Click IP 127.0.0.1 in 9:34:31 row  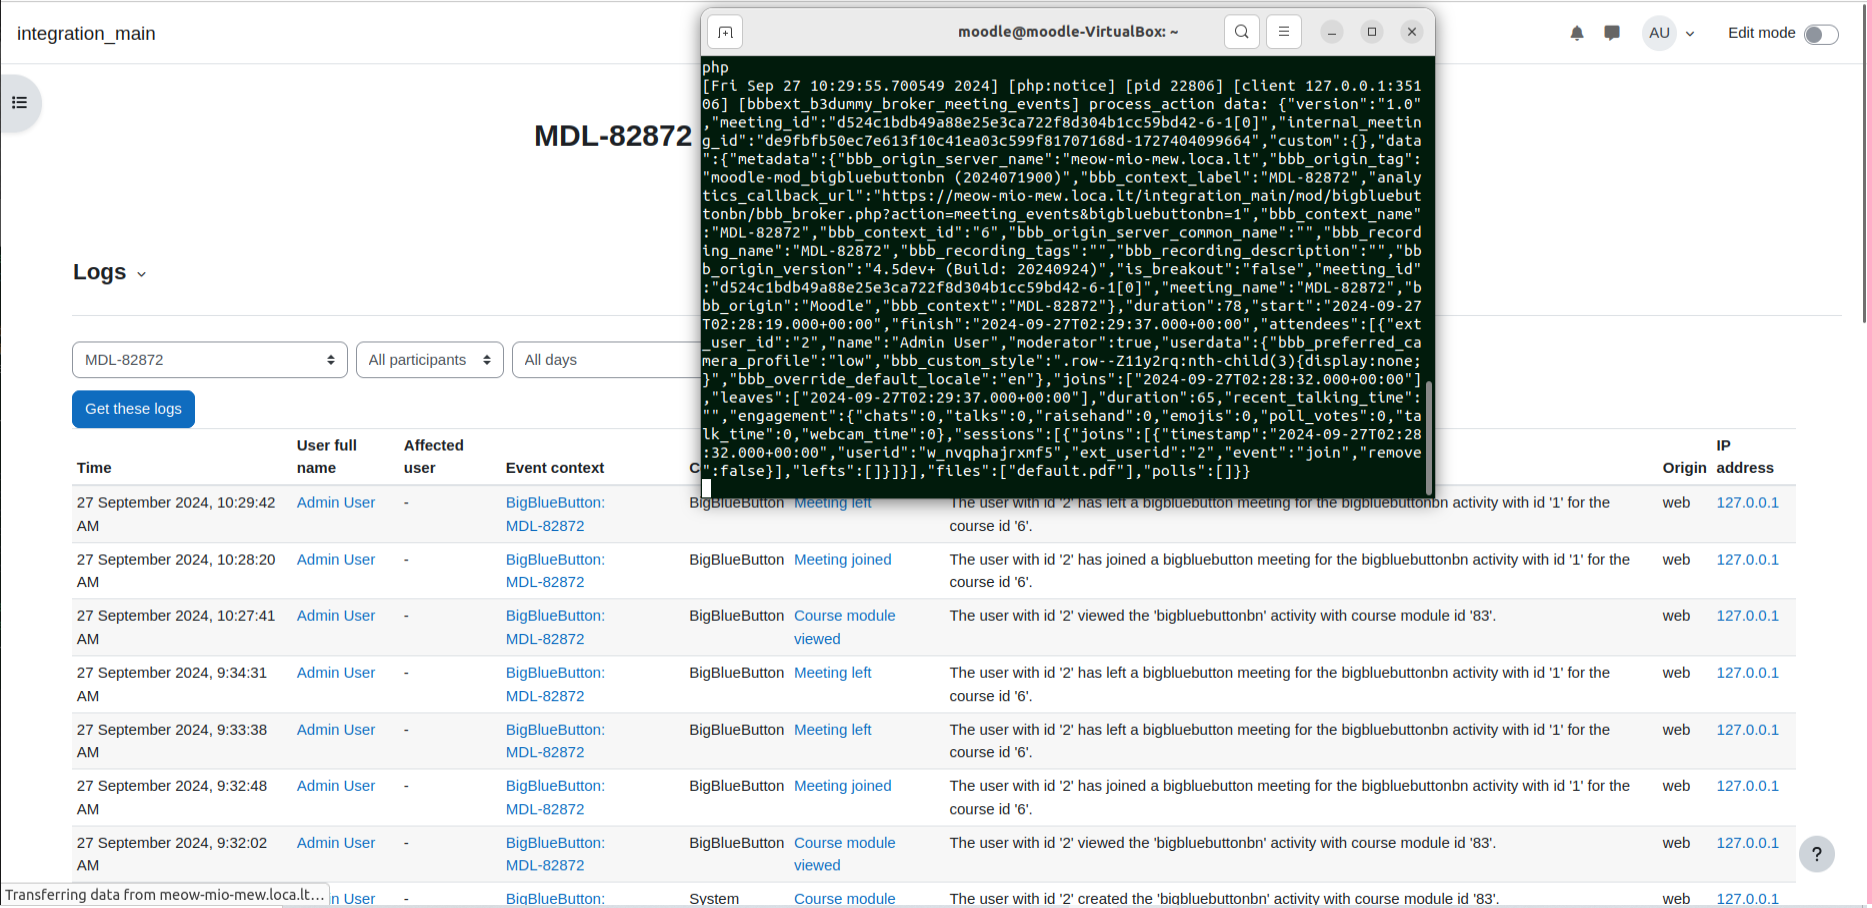[1748, 673]
